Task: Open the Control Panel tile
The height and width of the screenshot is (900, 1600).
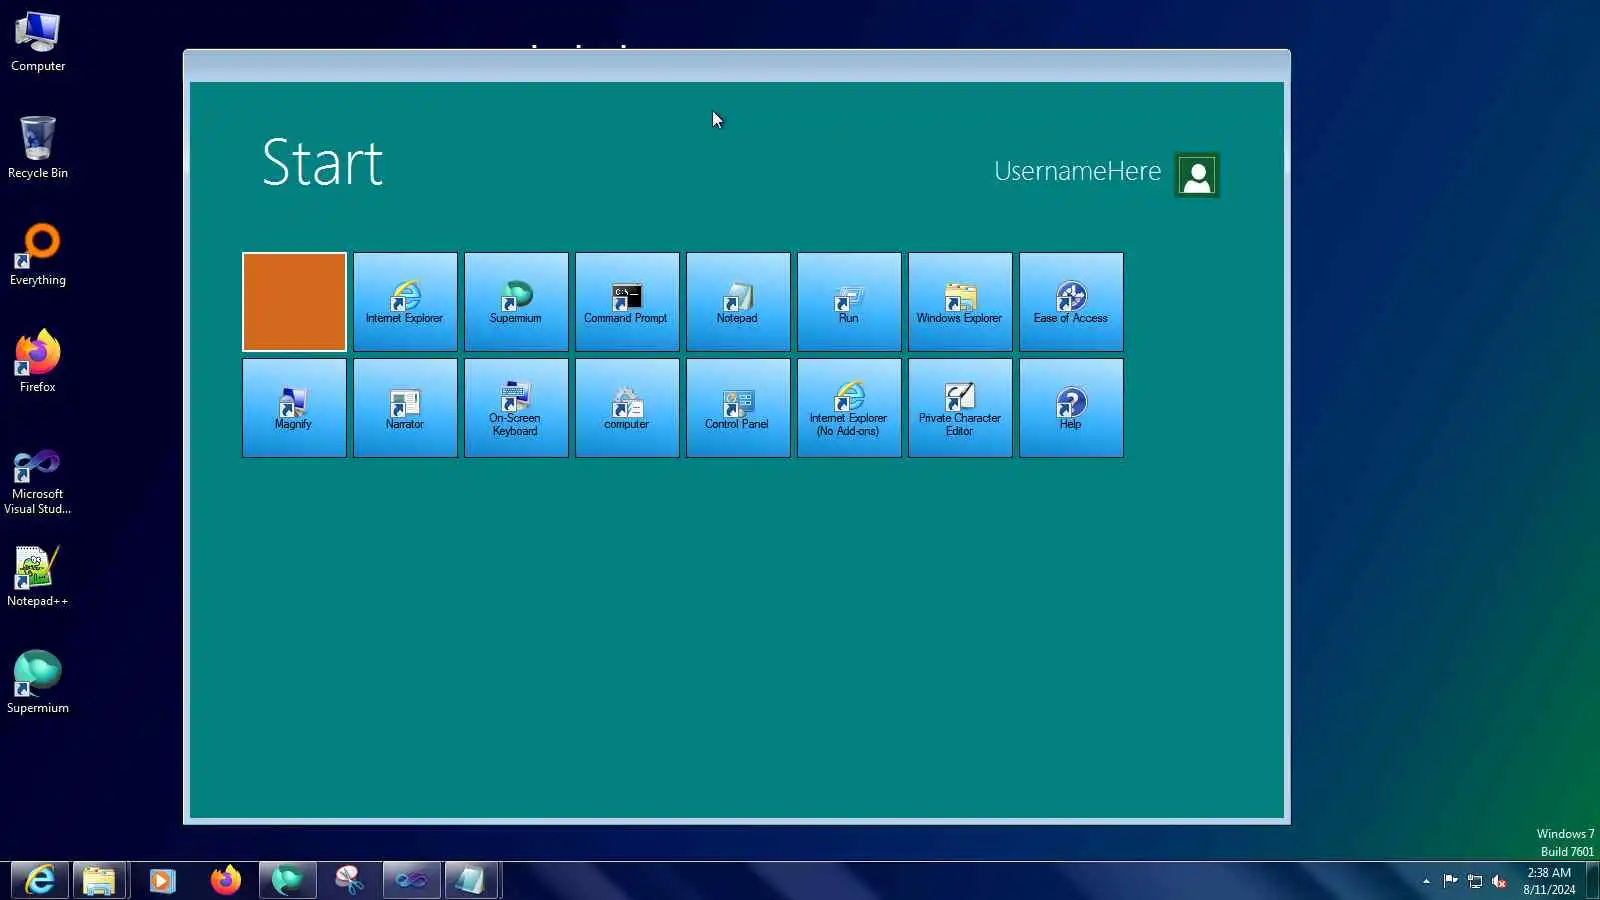Action: (x=738, y=408)
